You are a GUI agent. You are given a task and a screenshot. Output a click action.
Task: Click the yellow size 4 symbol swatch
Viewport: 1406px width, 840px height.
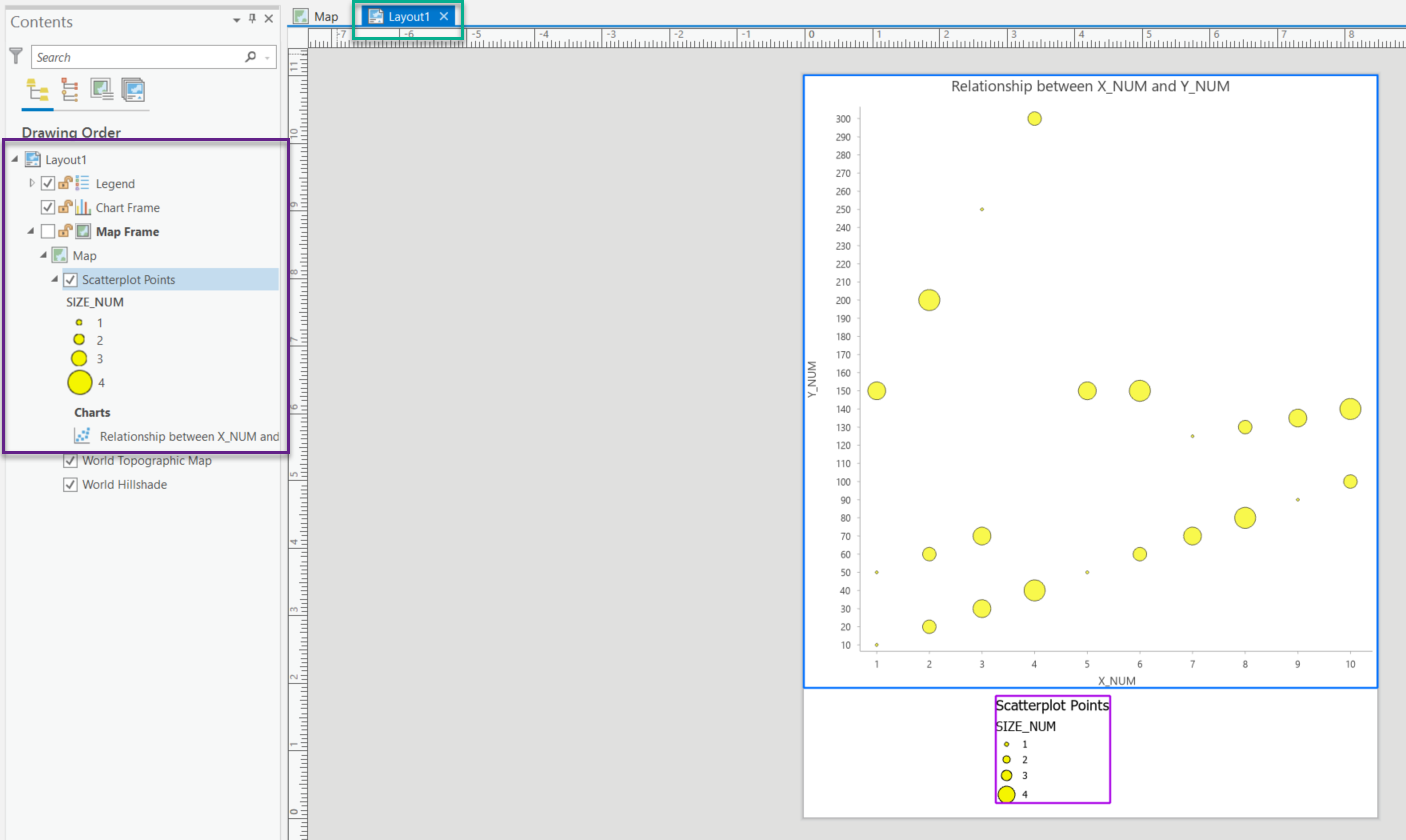tap(80, 382)
